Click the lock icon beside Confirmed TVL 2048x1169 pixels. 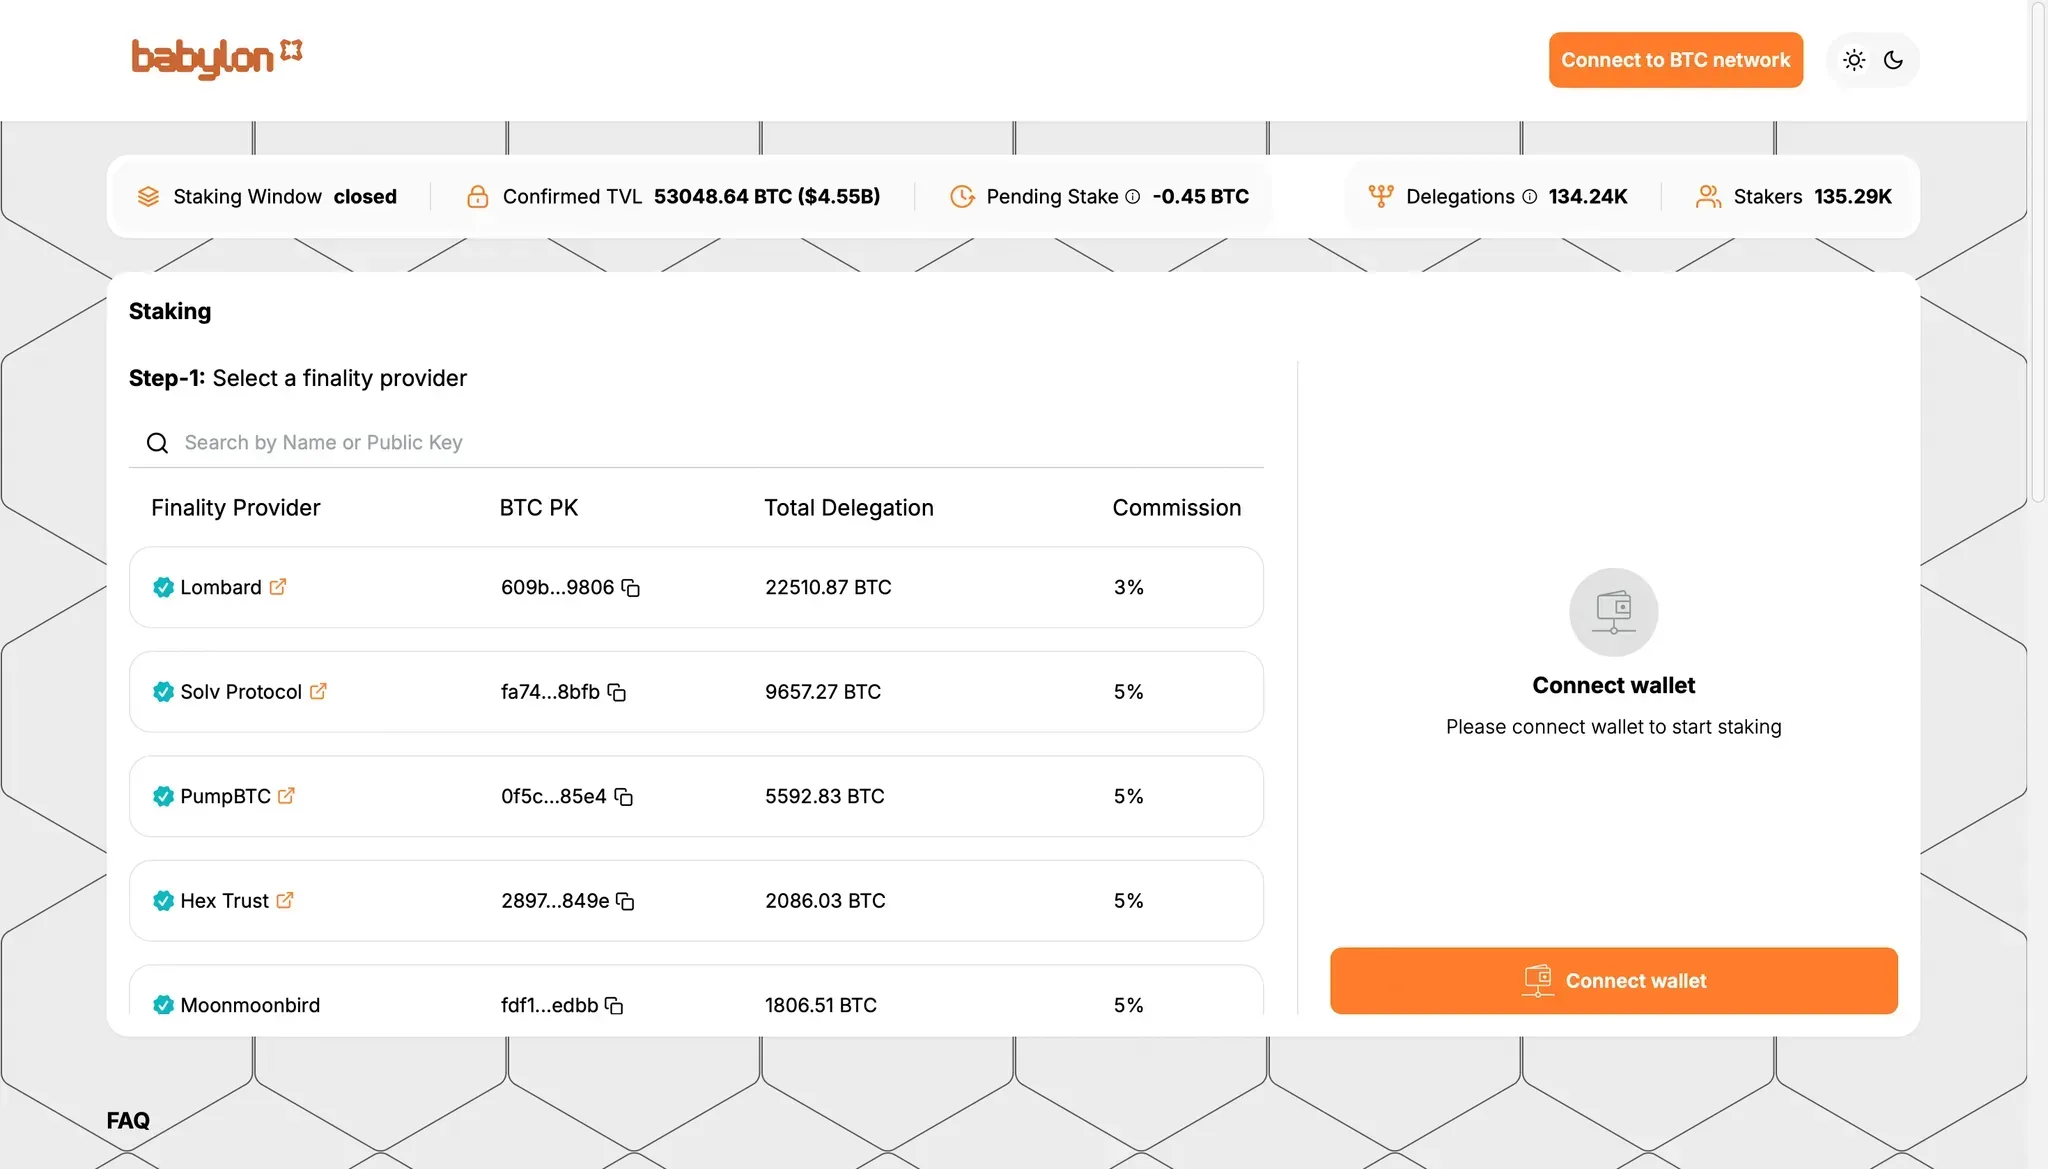478,197
